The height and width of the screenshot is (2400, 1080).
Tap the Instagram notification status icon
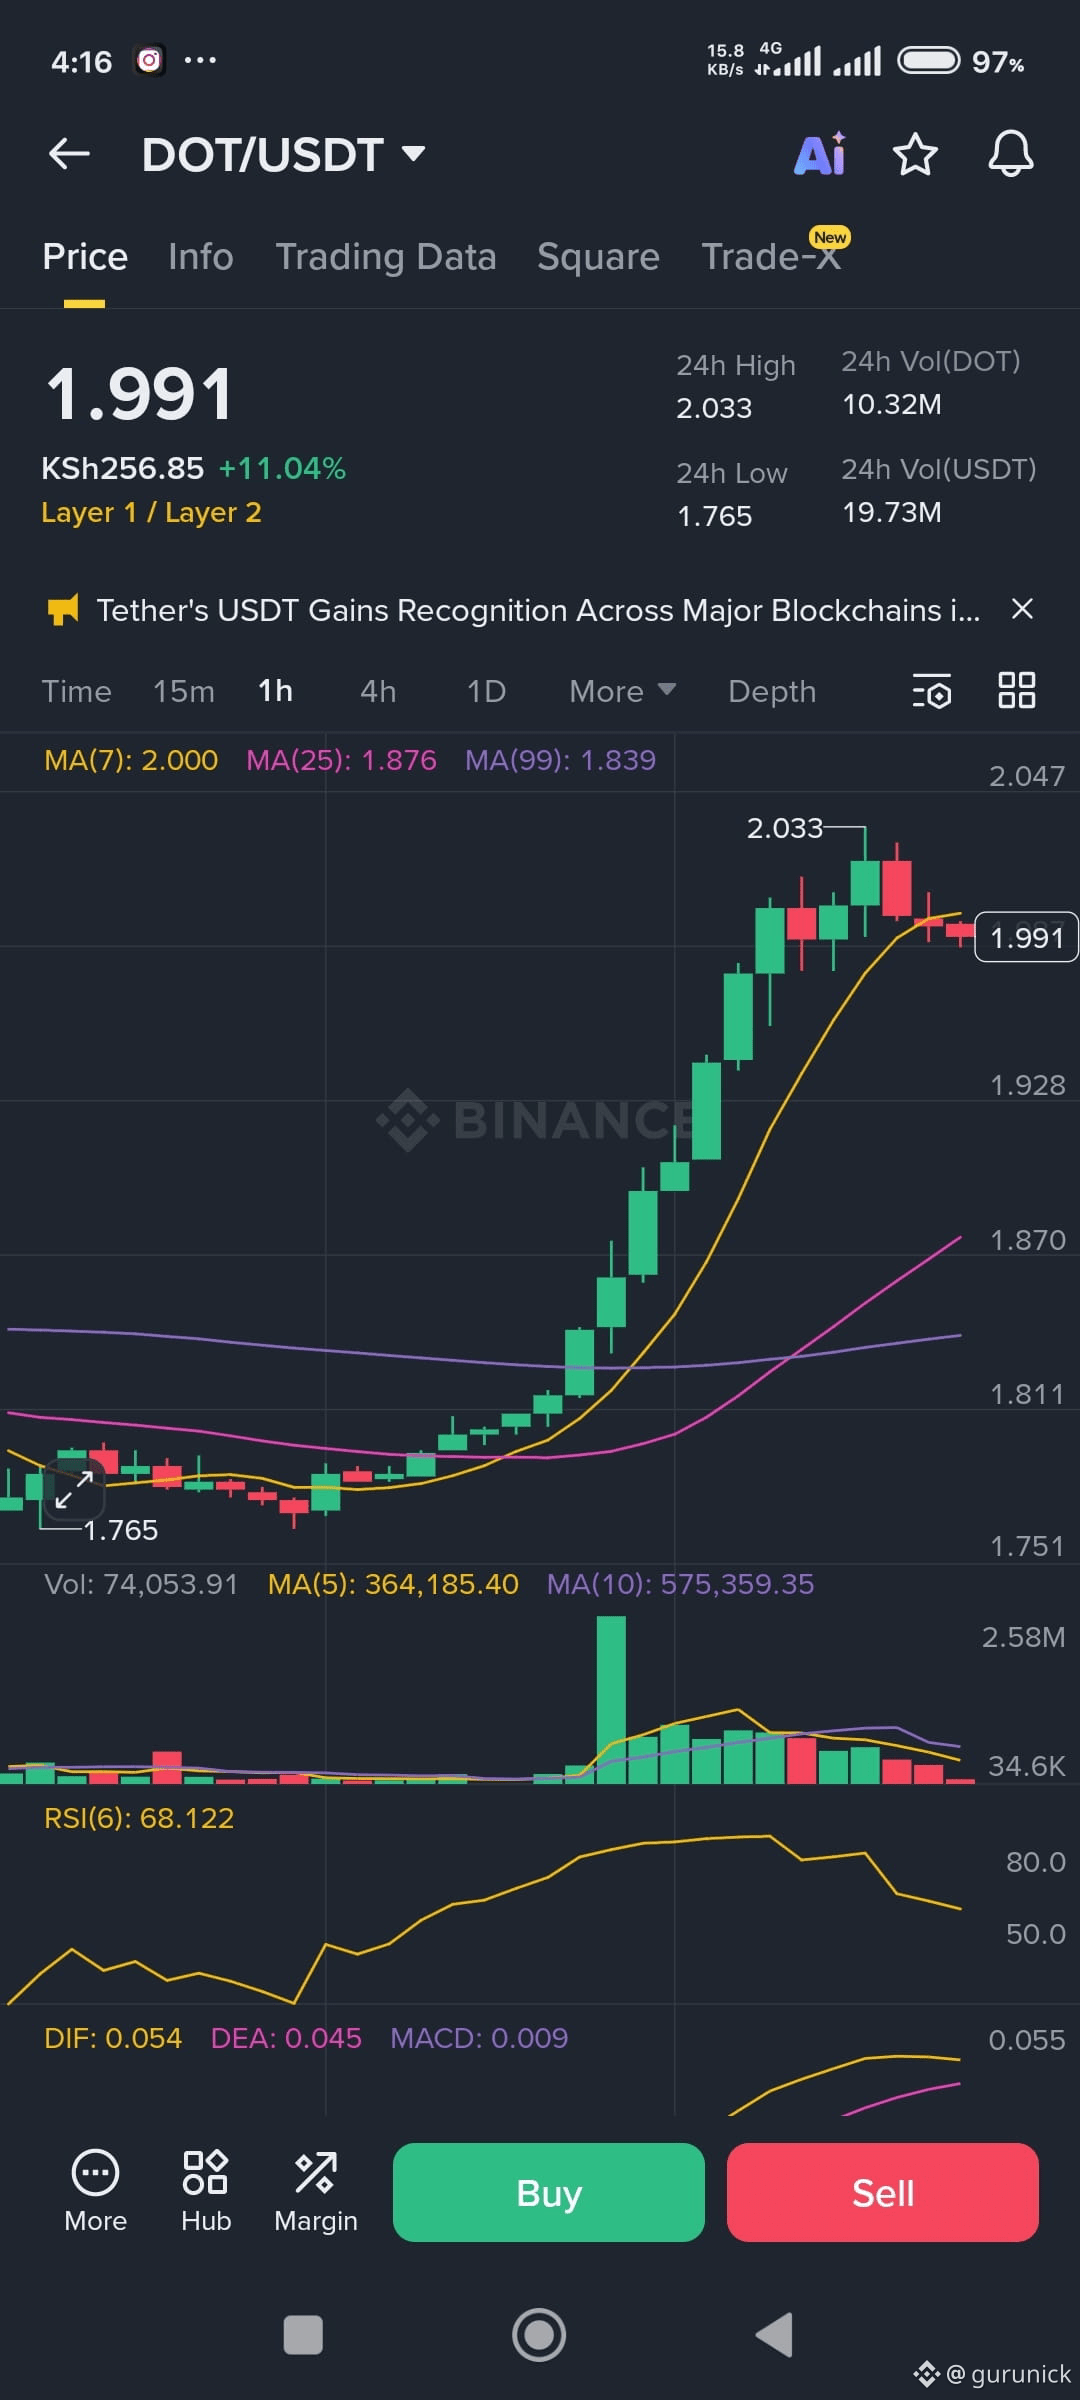coord(149,61)
